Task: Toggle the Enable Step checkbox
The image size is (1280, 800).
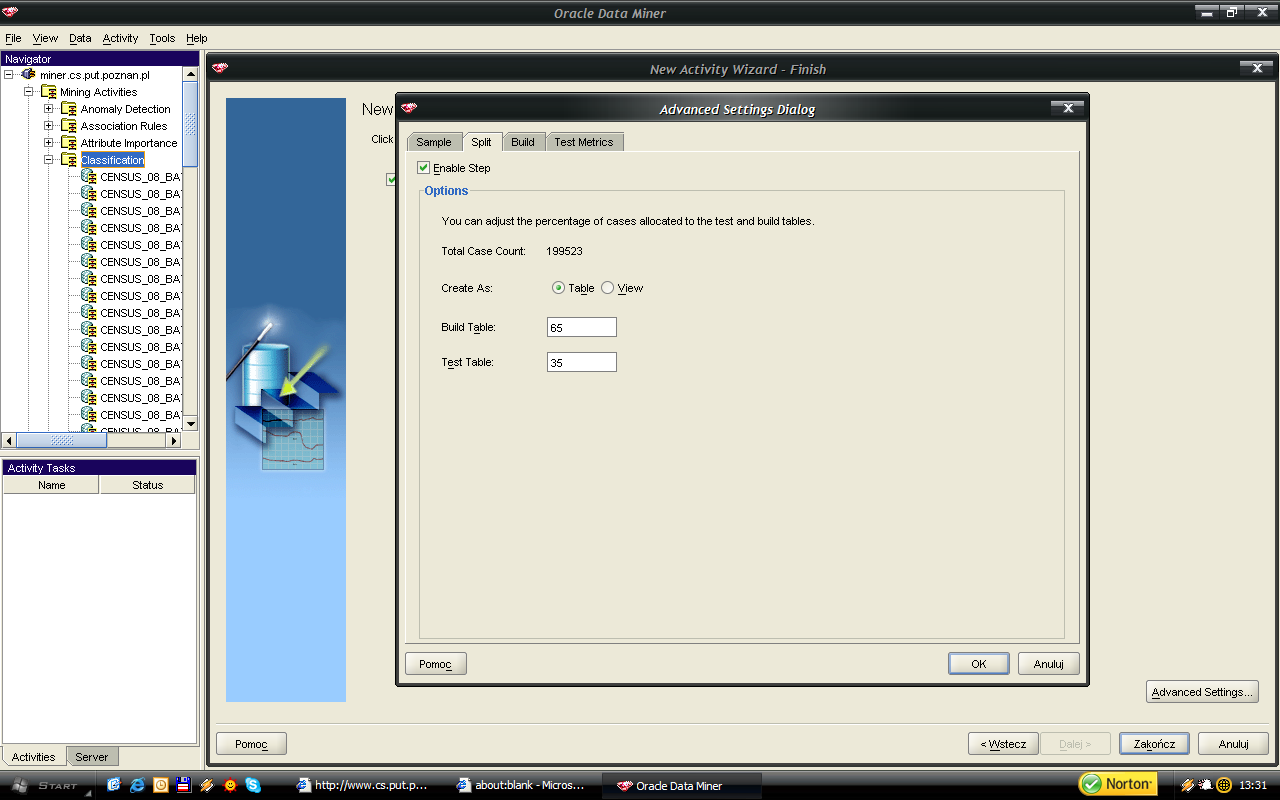Action: tap(424, 168)
